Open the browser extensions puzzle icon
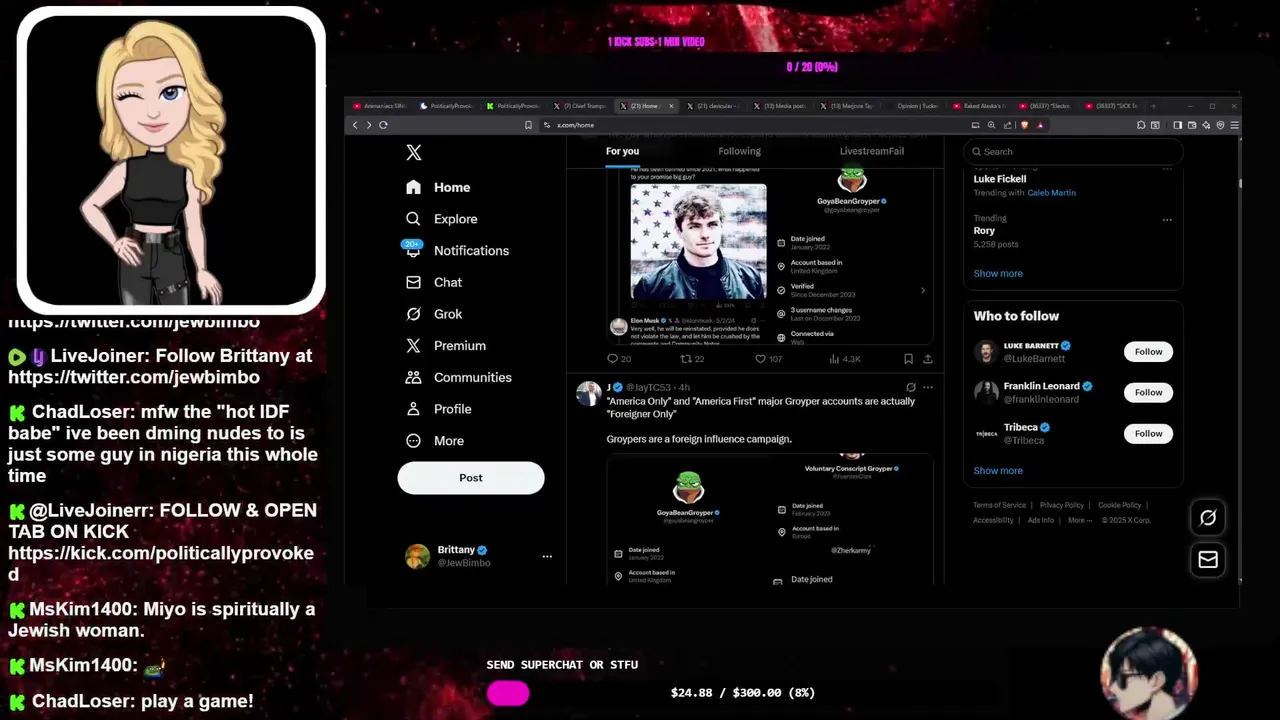1280x720 pixels. click(x=1141, y=125)
